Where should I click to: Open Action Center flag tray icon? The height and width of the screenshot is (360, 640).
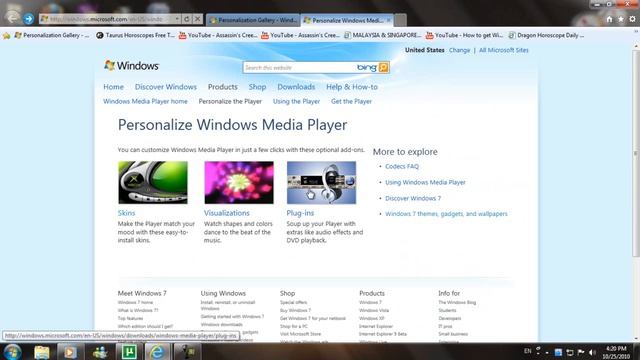pos(581,352)
